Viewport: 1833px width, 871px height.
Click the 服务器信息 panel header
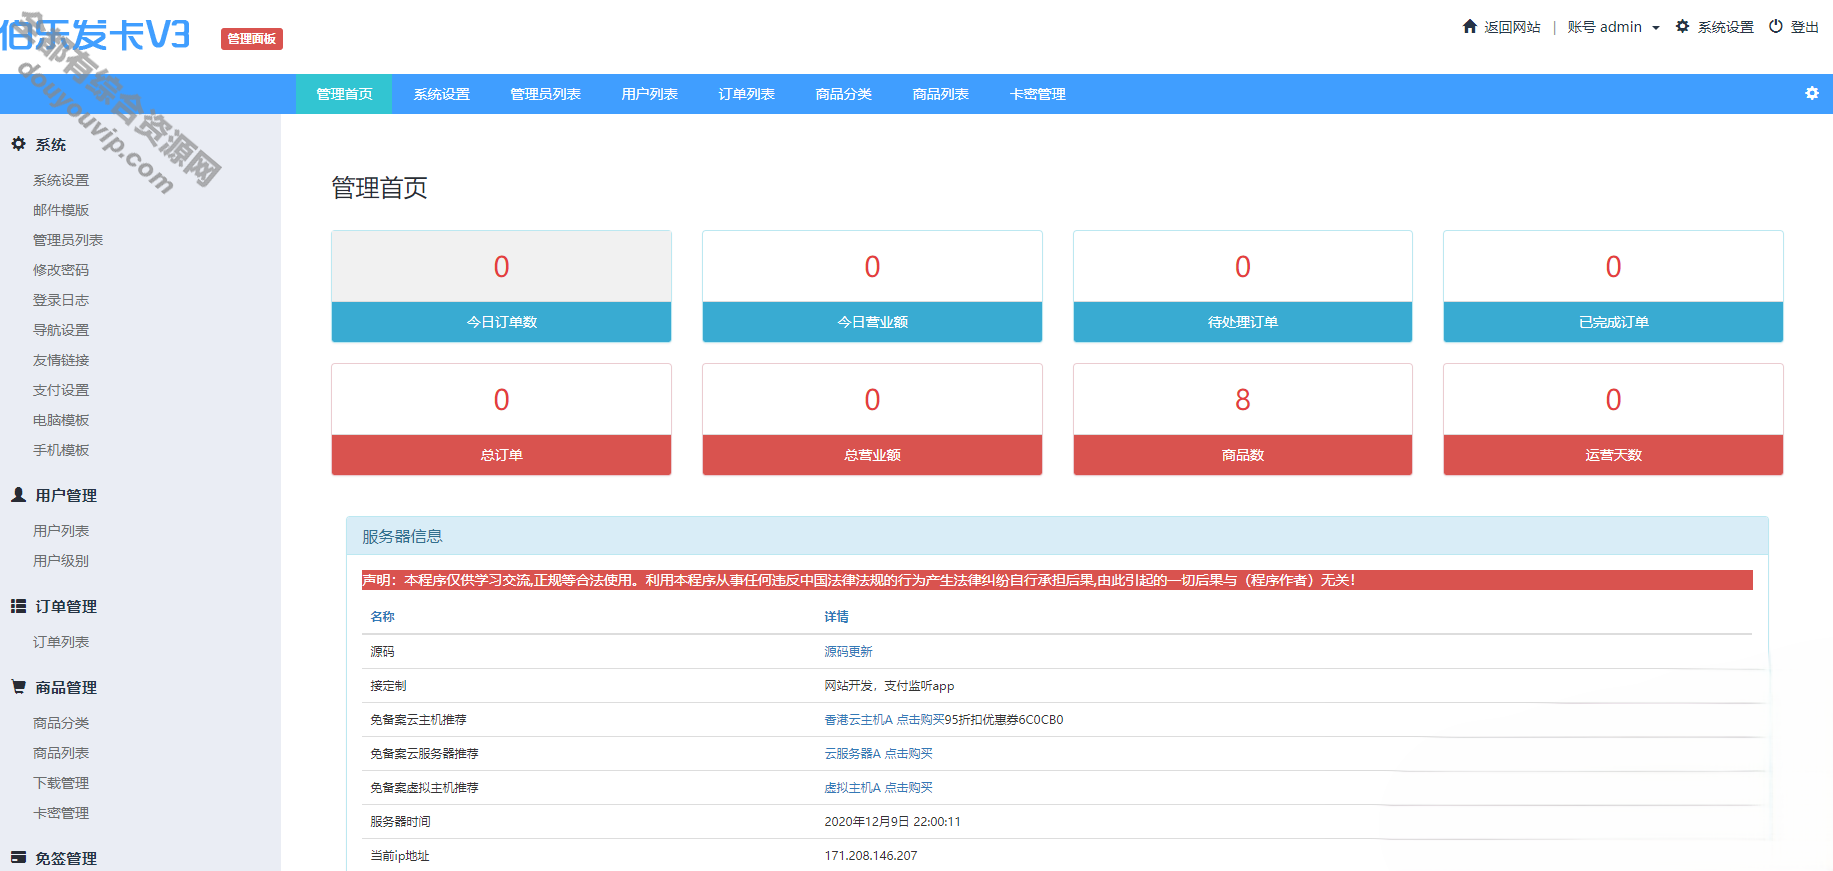click(1057, 536)
